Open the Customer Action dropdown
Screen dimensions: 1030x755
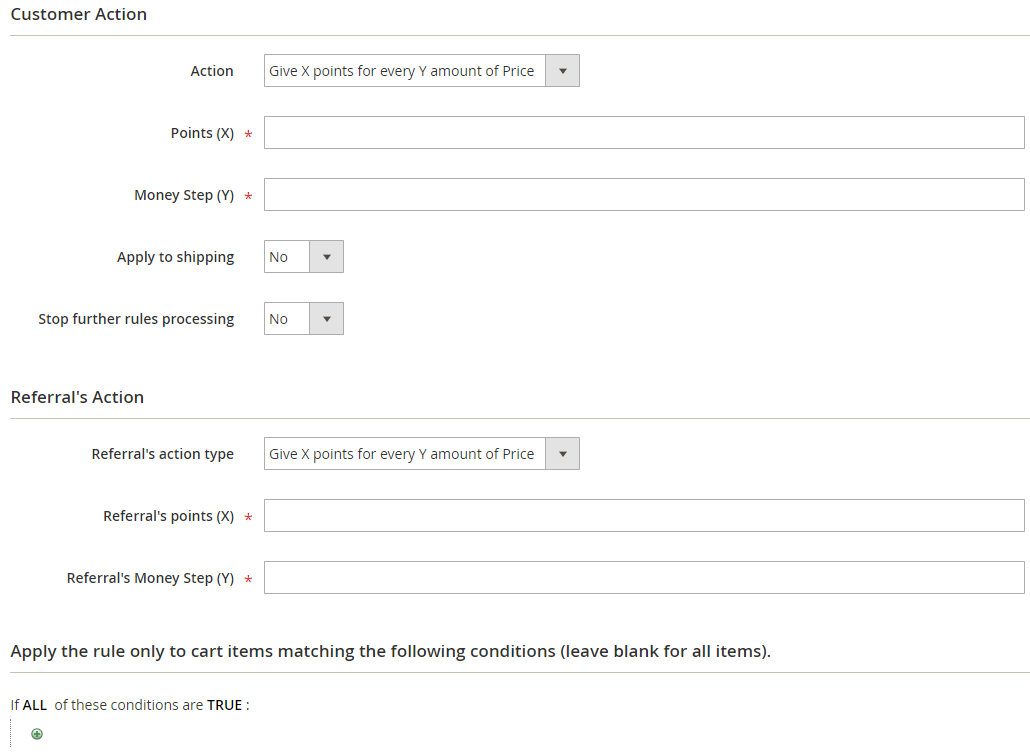[x=421, y=71]
